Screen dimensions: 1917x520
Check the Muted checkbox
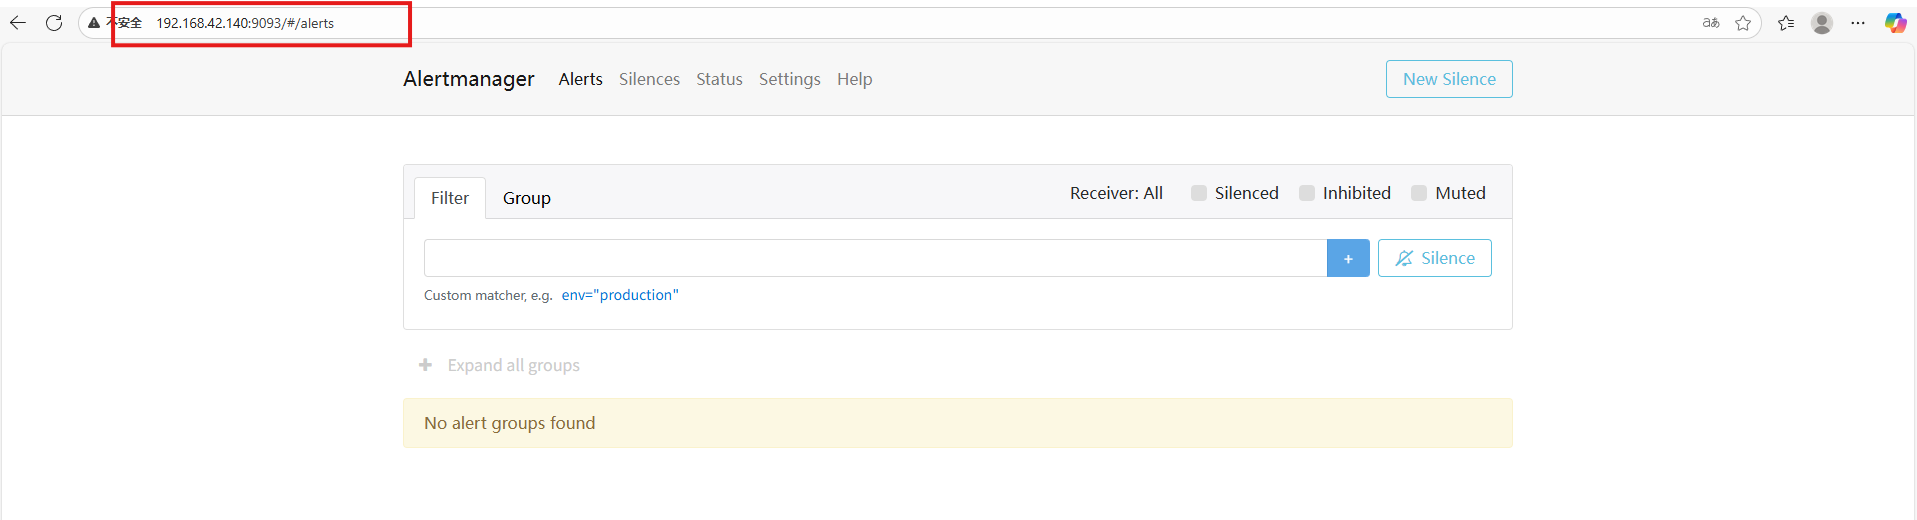(1419, 193)
